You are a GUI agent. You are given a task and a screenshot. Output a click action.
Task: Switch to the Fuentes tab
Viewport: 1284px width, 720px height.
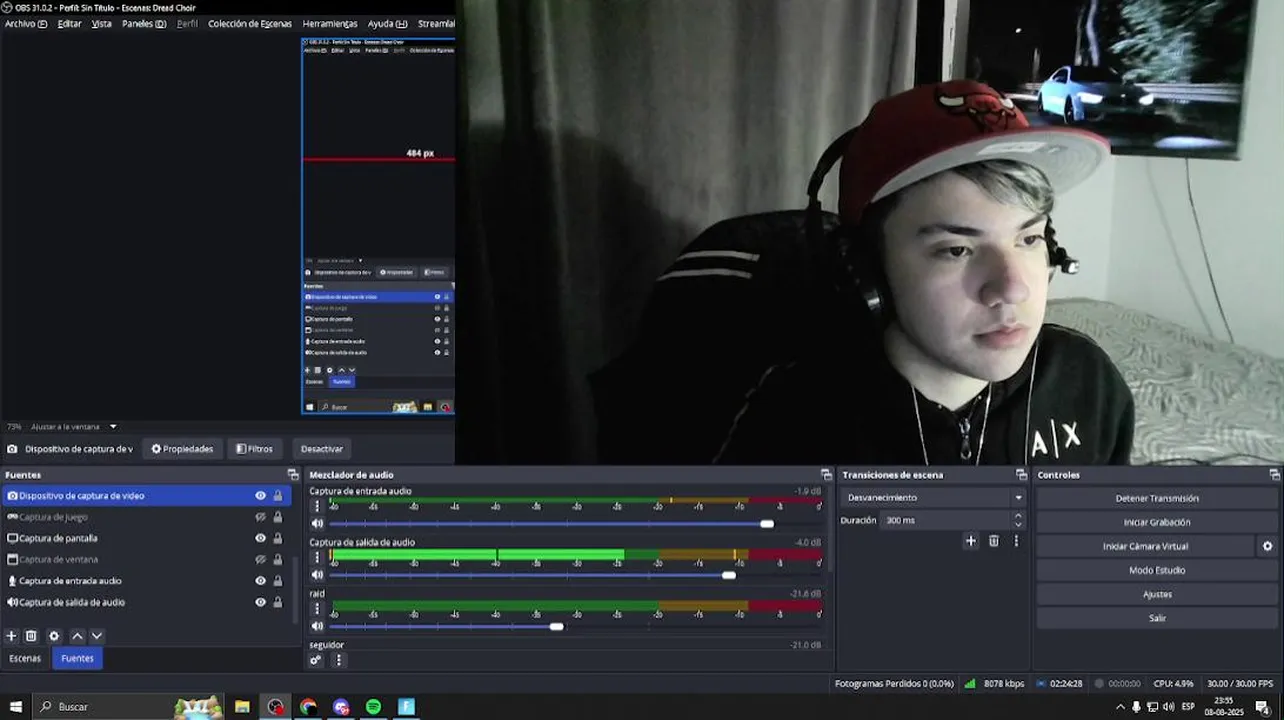coord(77,658)
